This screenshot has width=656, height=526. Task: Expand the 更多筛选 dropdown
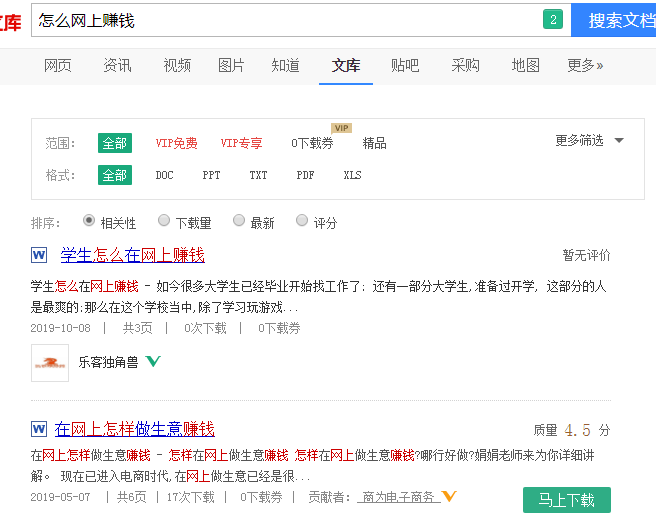[x=589, y=141]
